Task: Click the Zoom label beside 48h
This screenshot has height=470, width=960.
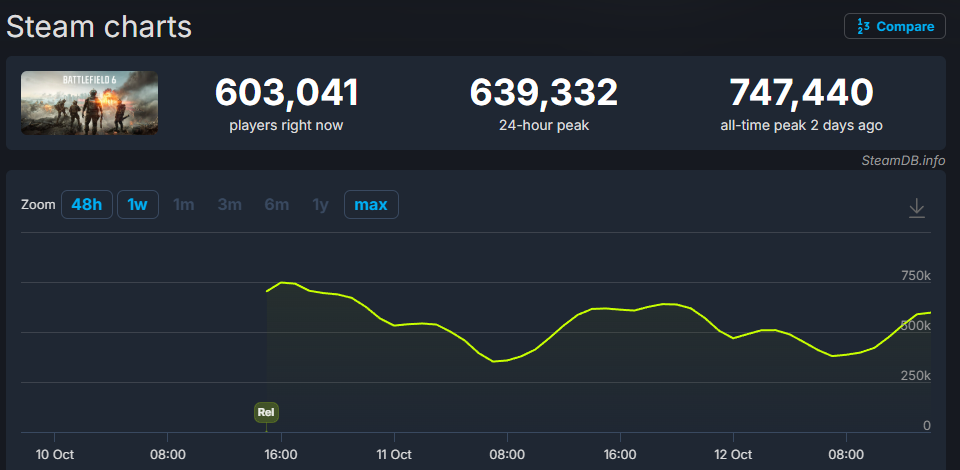Action: pos(38,205)
